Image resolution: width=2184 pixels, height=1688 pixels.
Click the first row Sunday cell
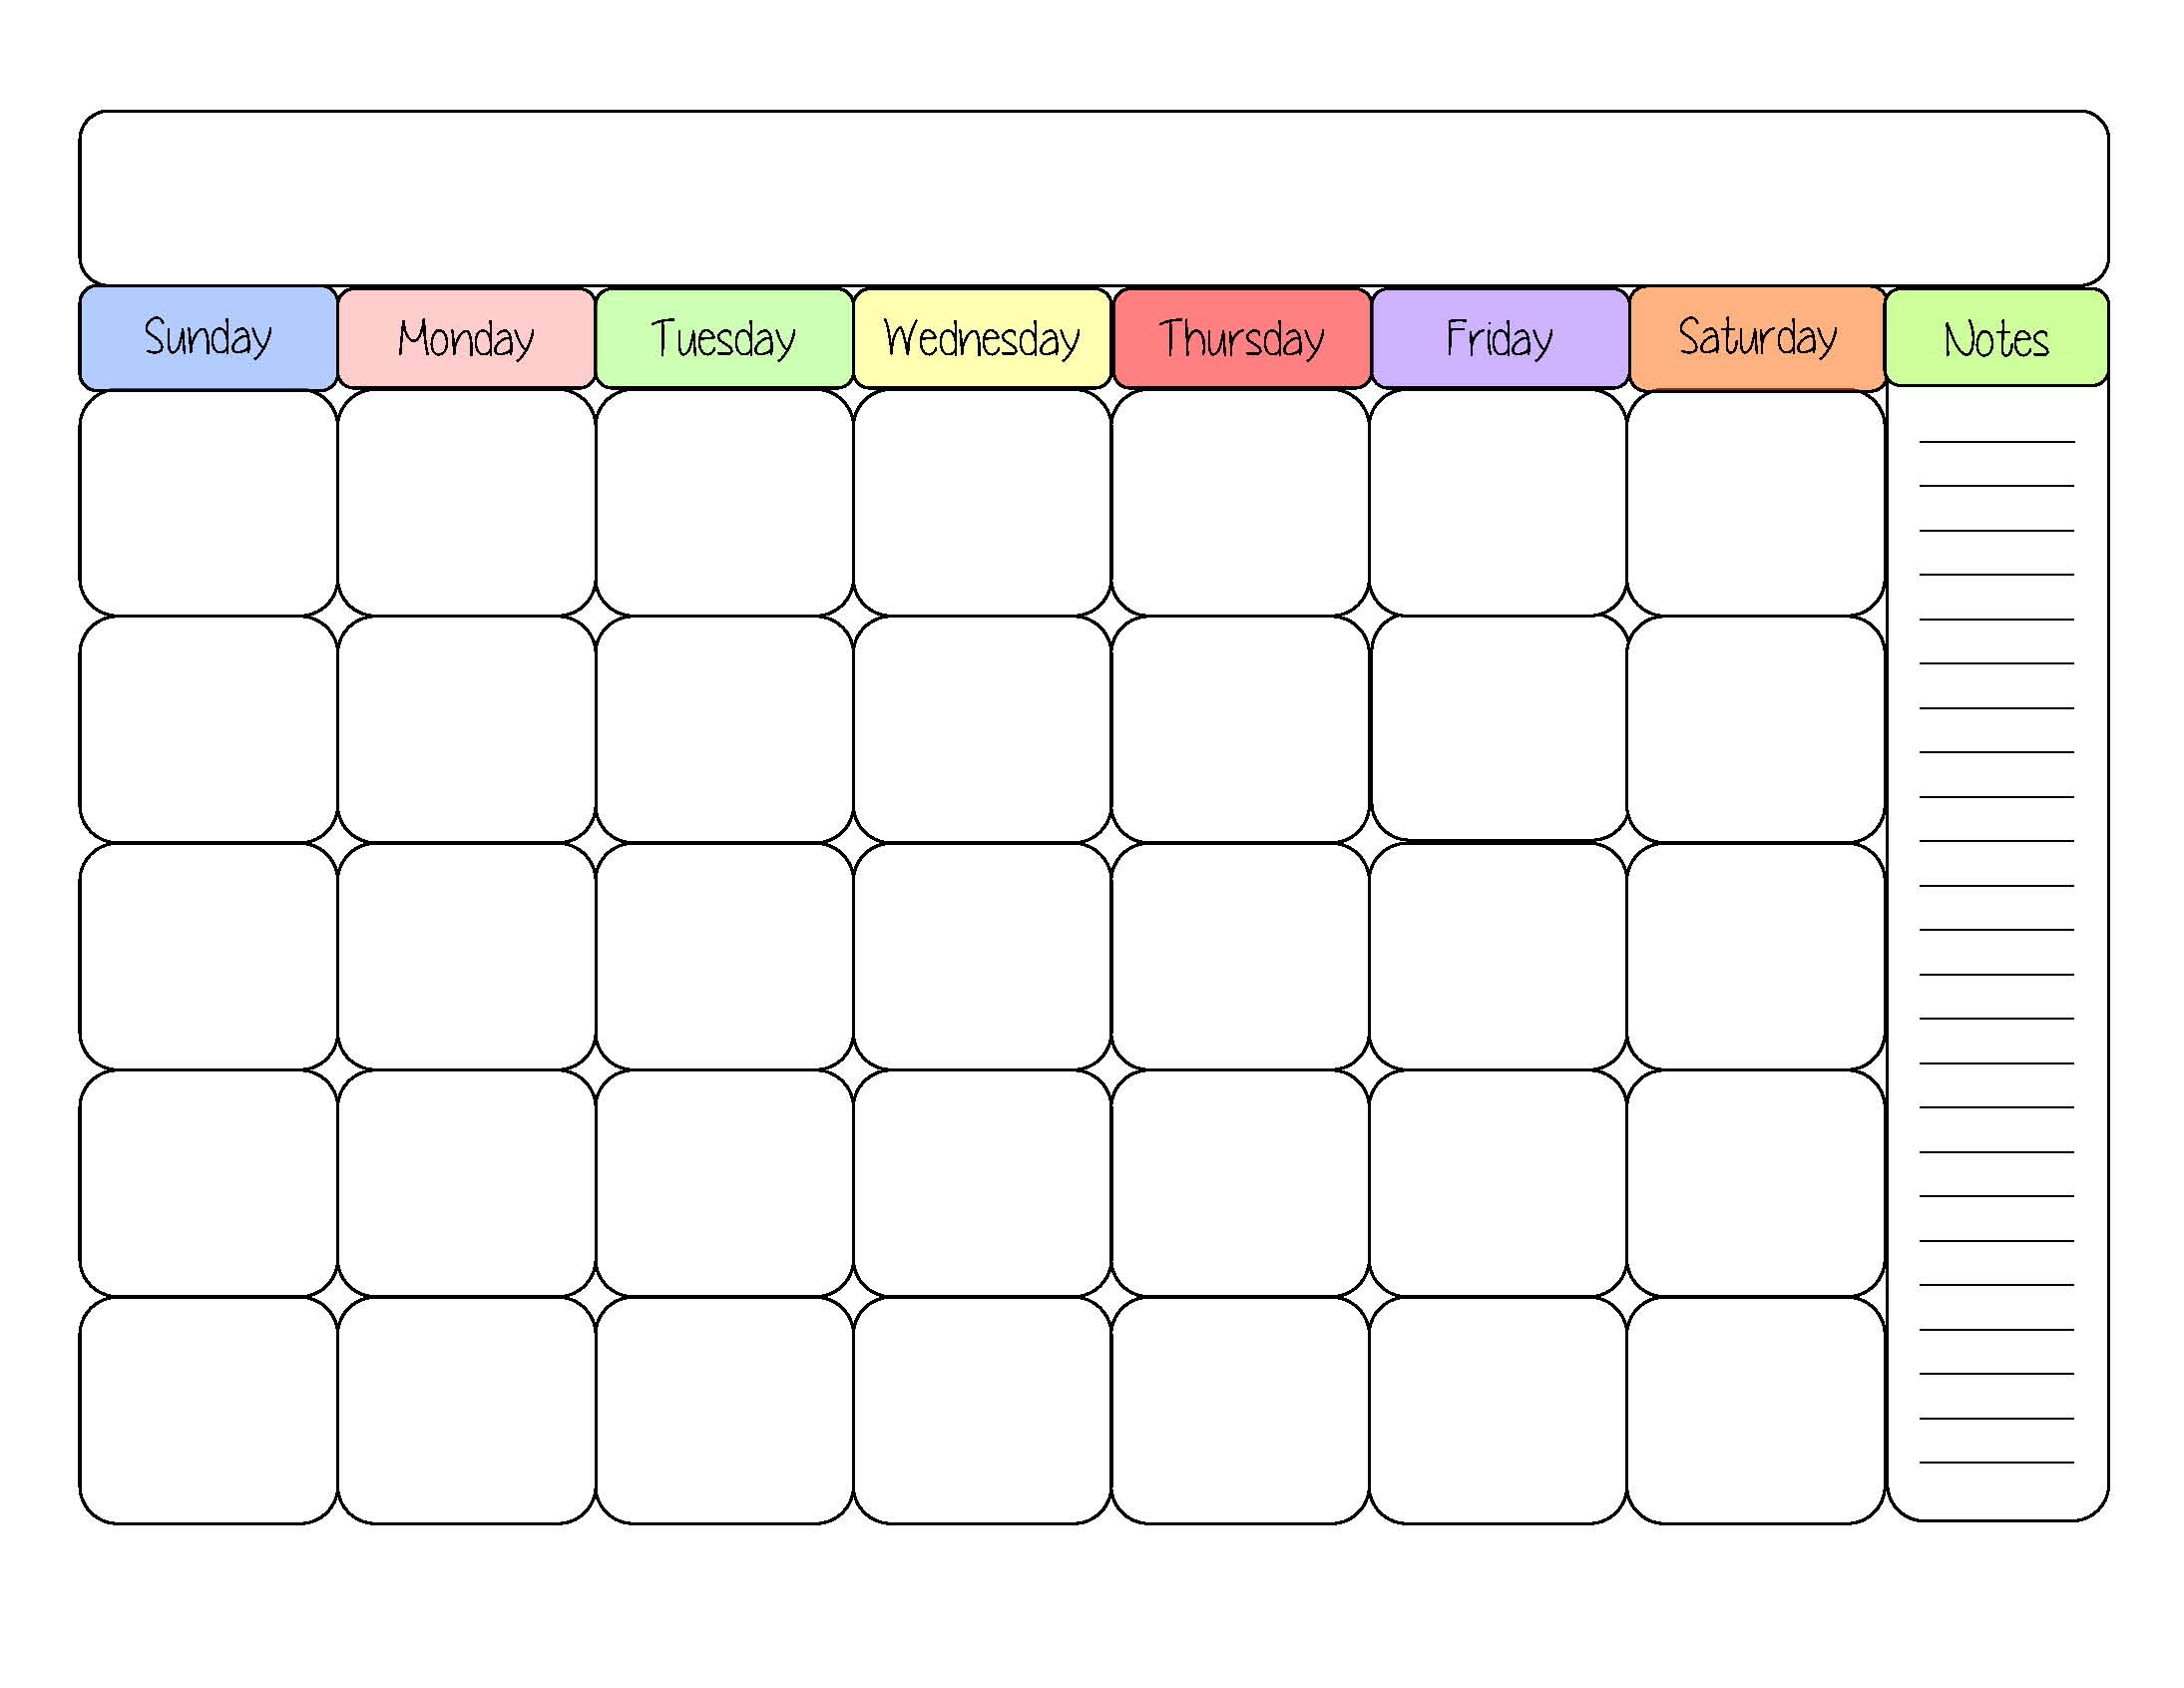pyautogui.click(x=210, y=506)
